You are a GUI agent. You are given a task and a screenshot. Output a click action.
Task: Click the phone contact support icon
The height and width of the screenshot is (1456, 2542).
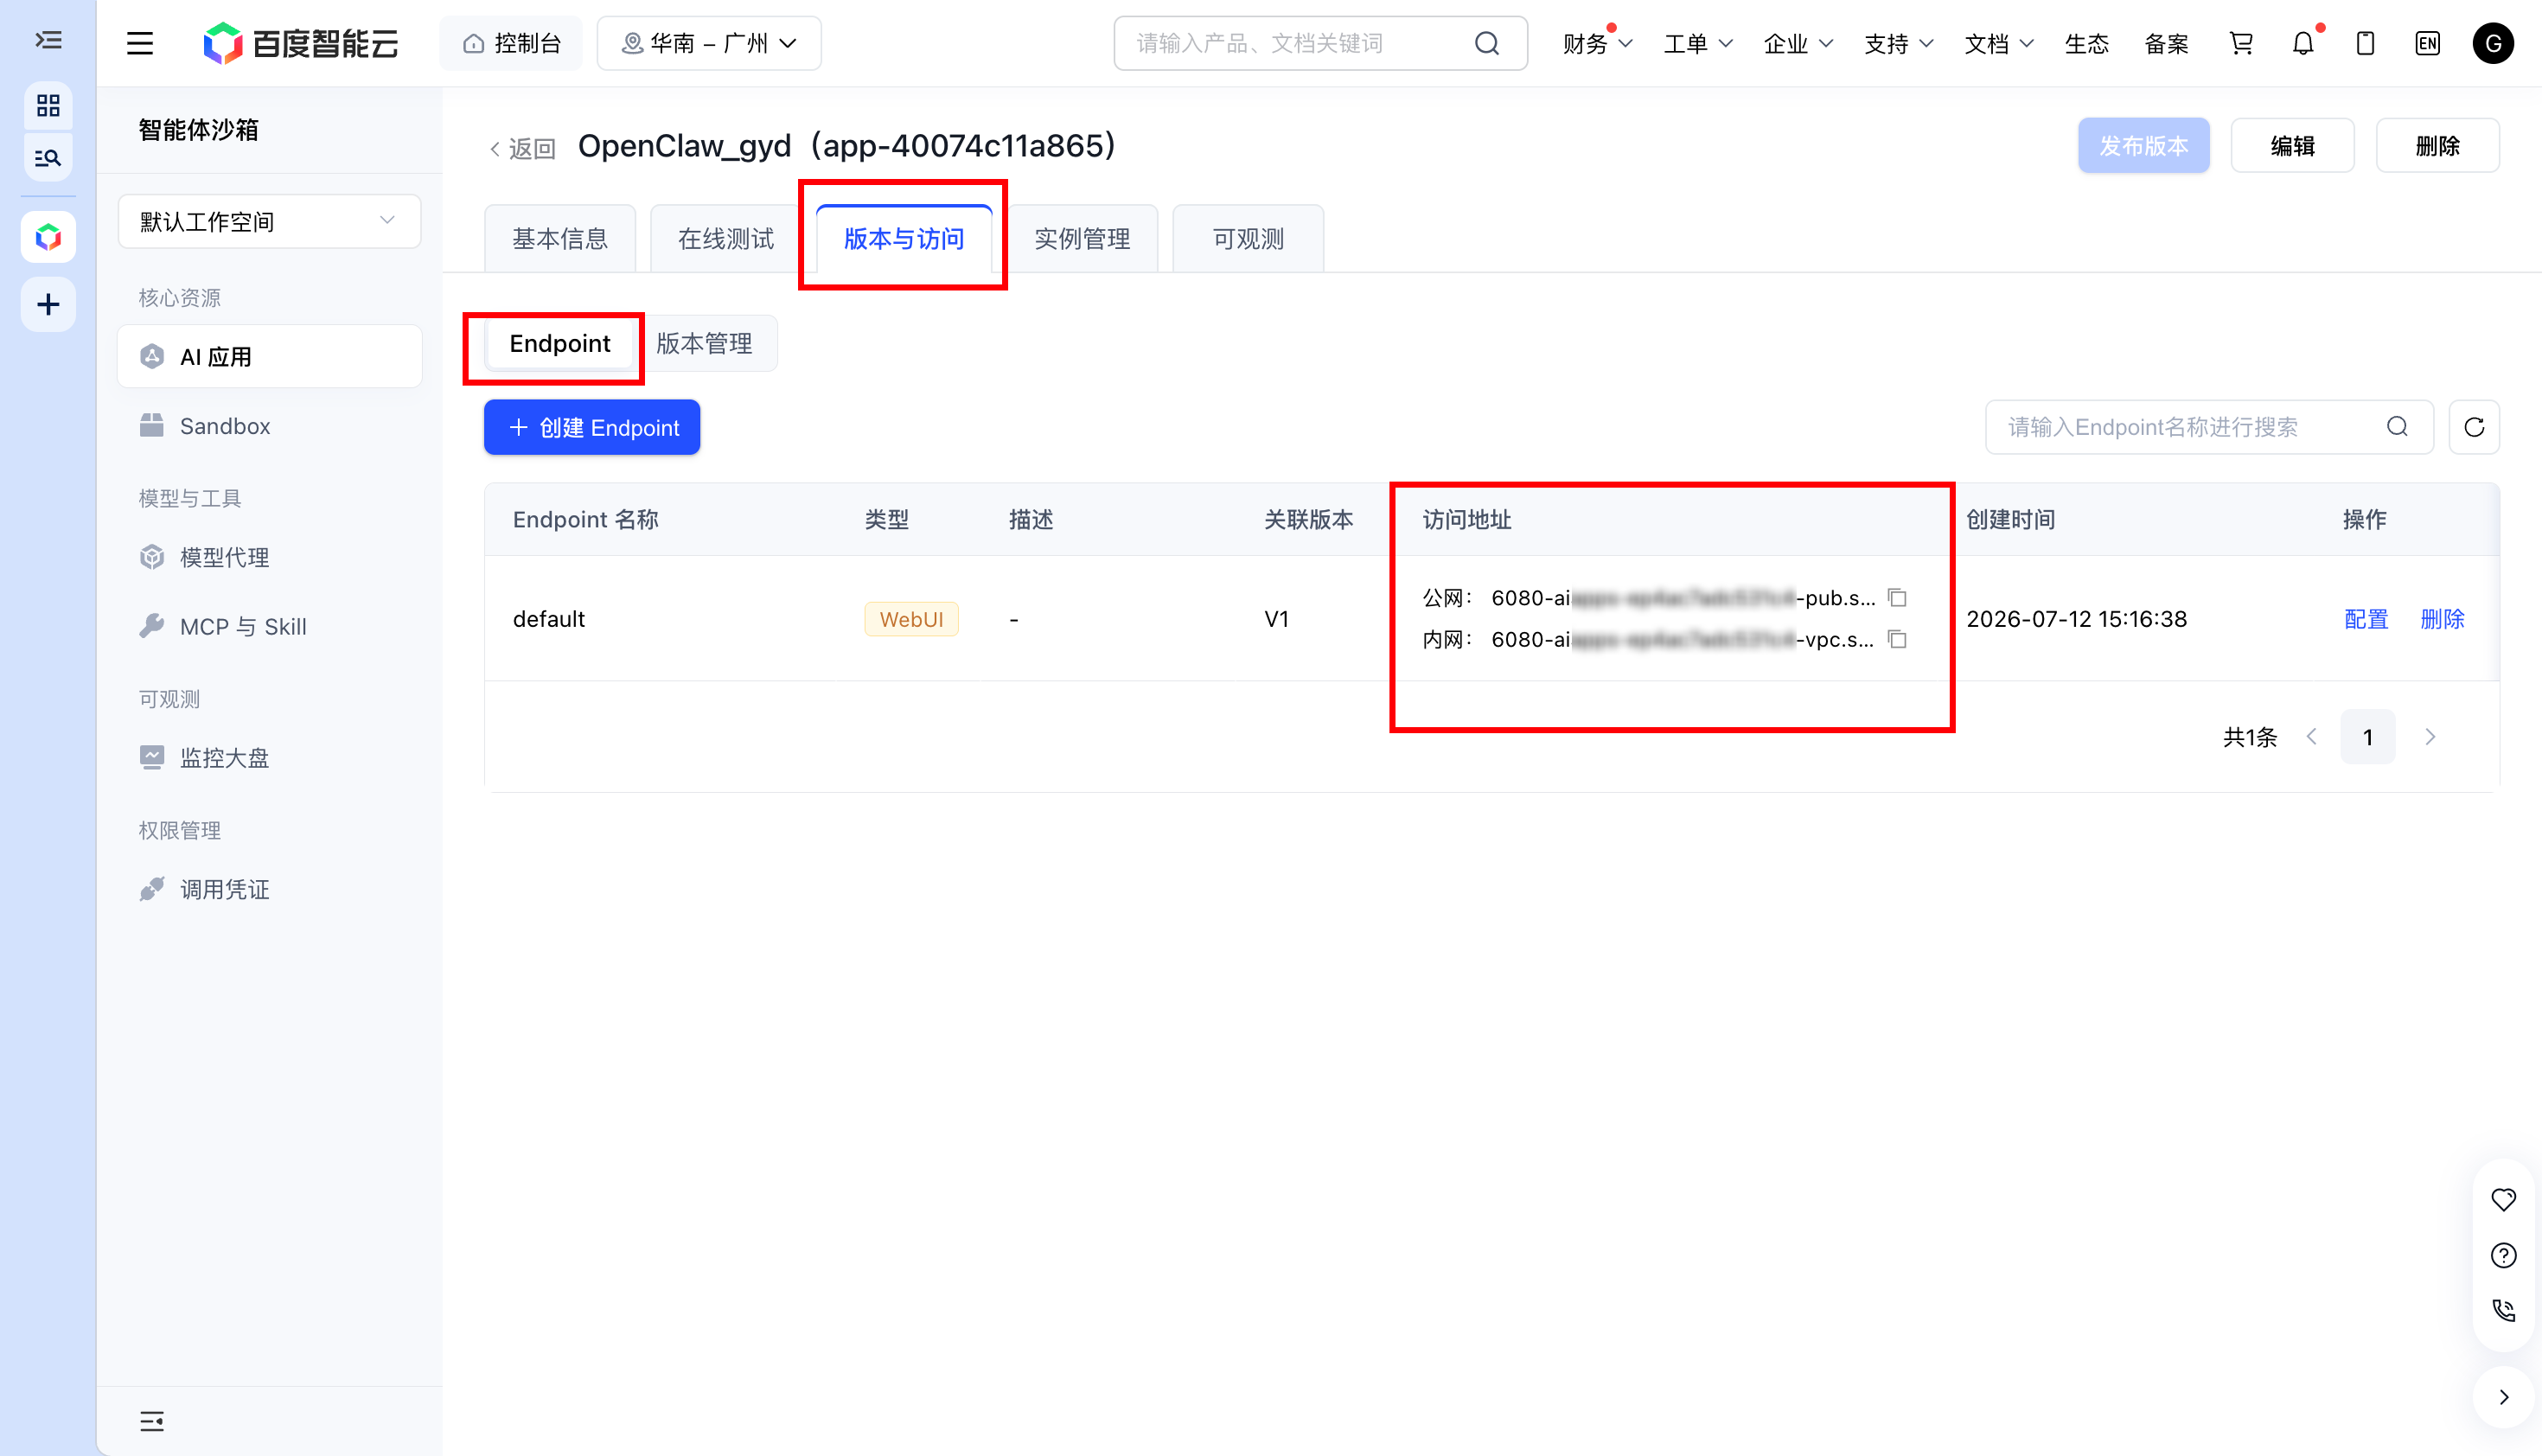tap(2503, 1311)
